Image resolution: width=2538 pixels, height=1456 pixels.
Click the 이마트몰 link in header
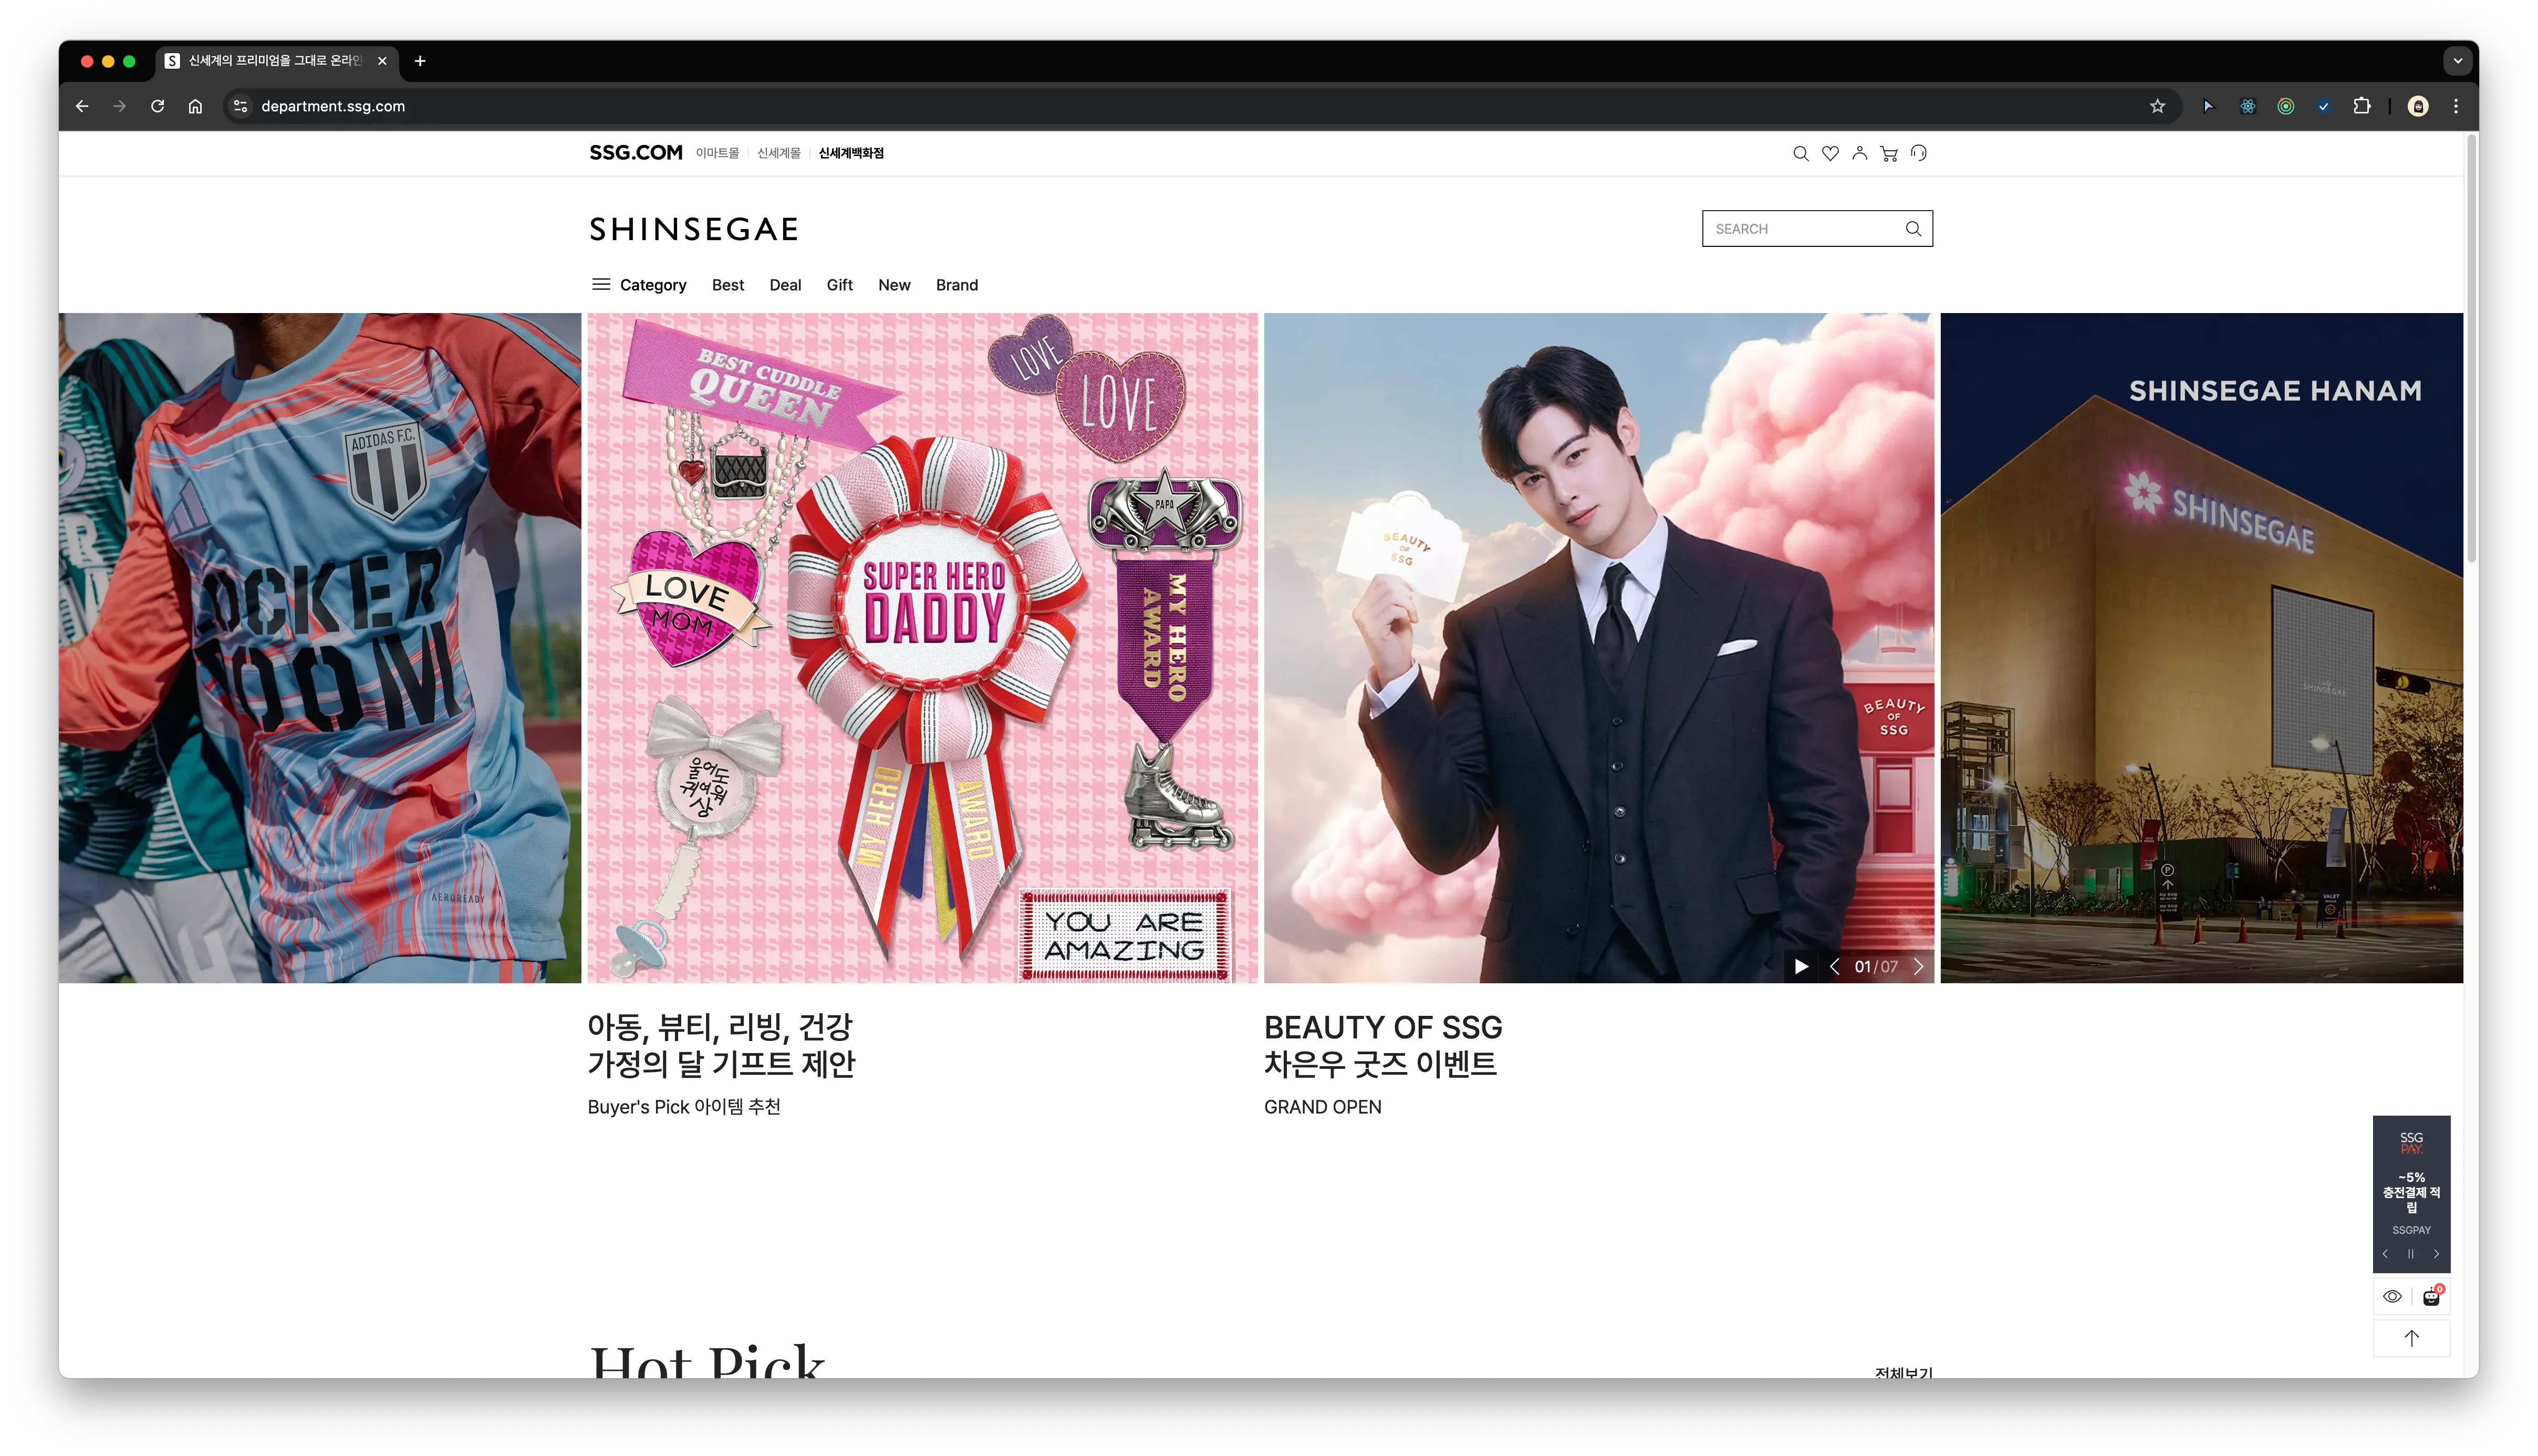(x=717, y=153)
